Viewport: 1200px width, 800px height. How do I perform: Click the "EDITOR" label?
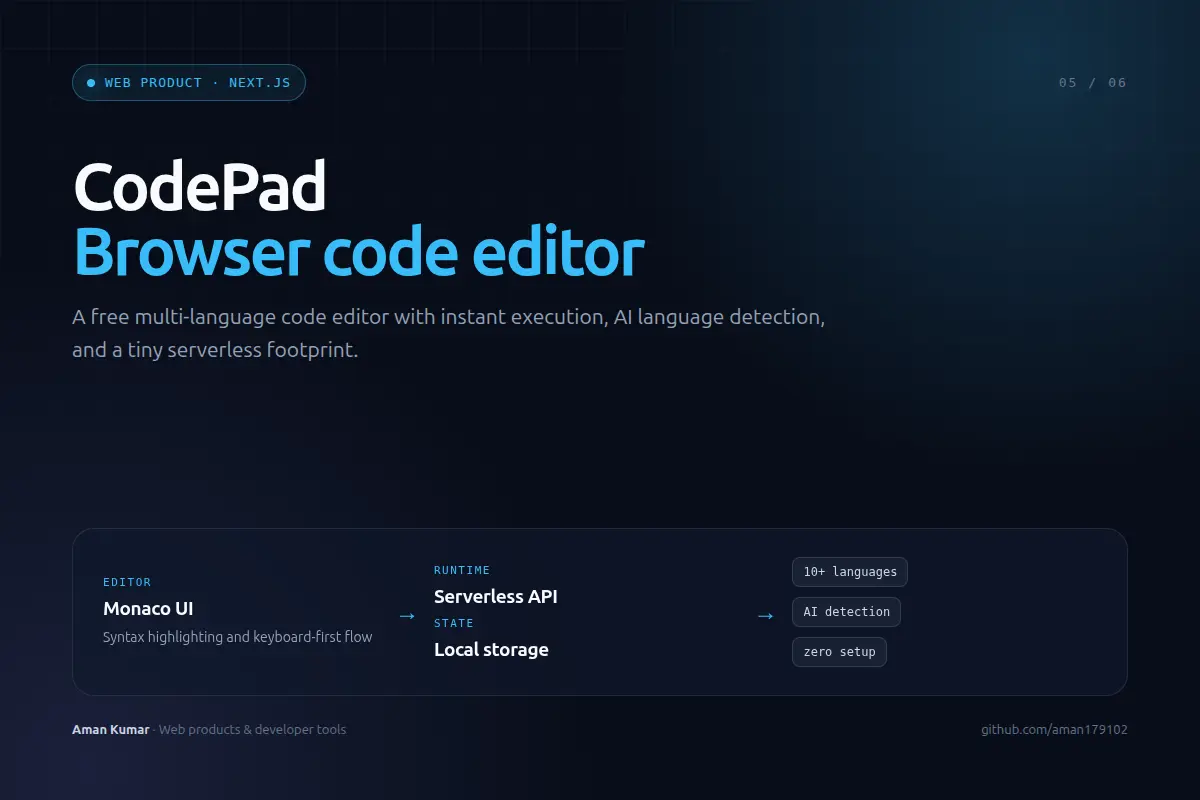[x=127, y=582]
